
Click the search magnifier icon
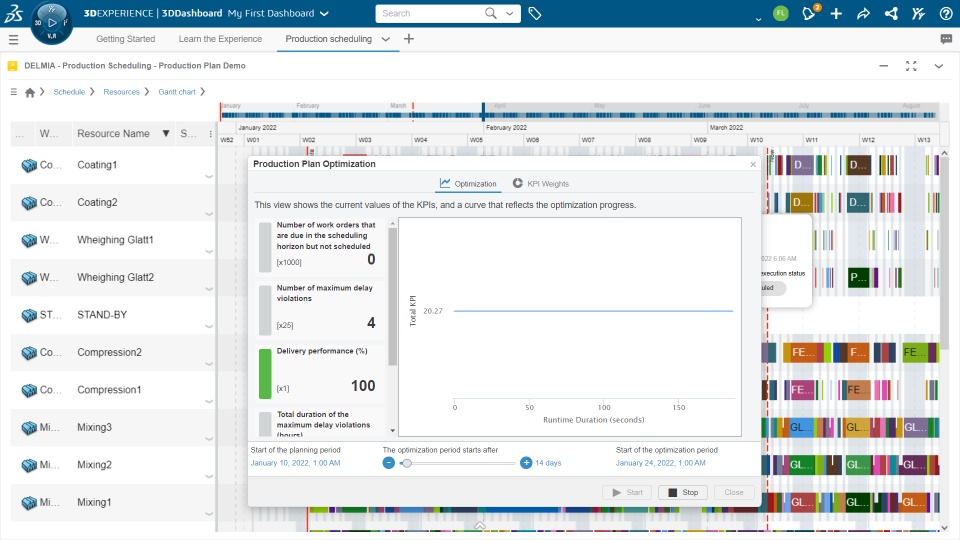[490, 13]
